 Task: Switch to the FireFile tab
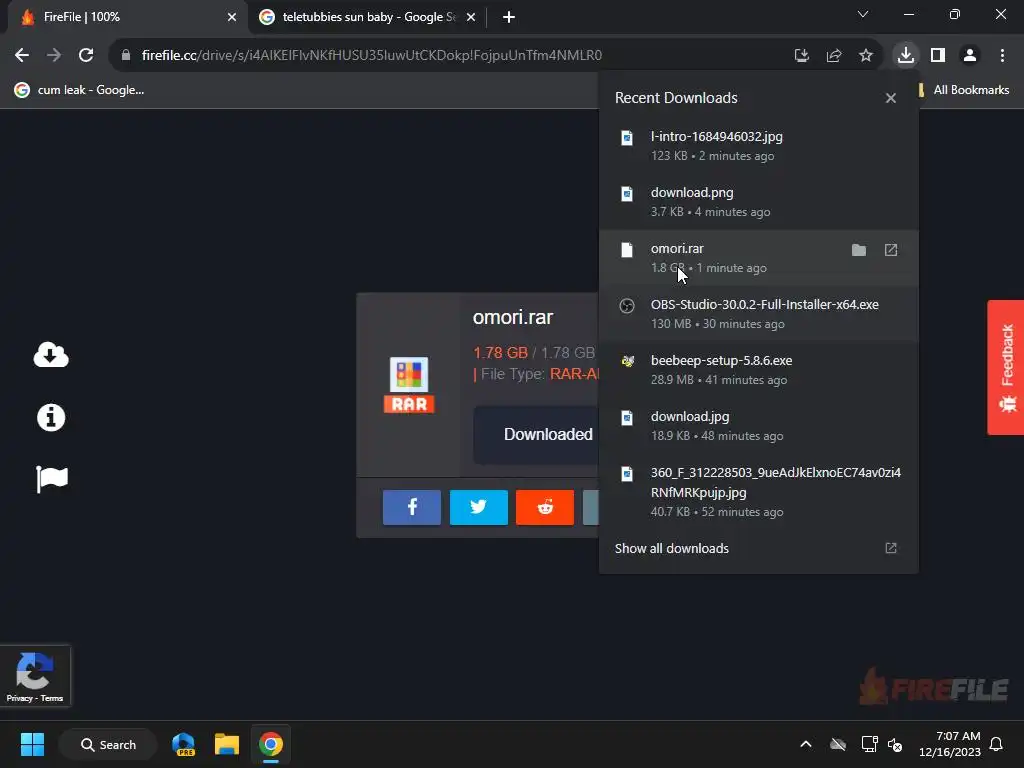point(124,17)
